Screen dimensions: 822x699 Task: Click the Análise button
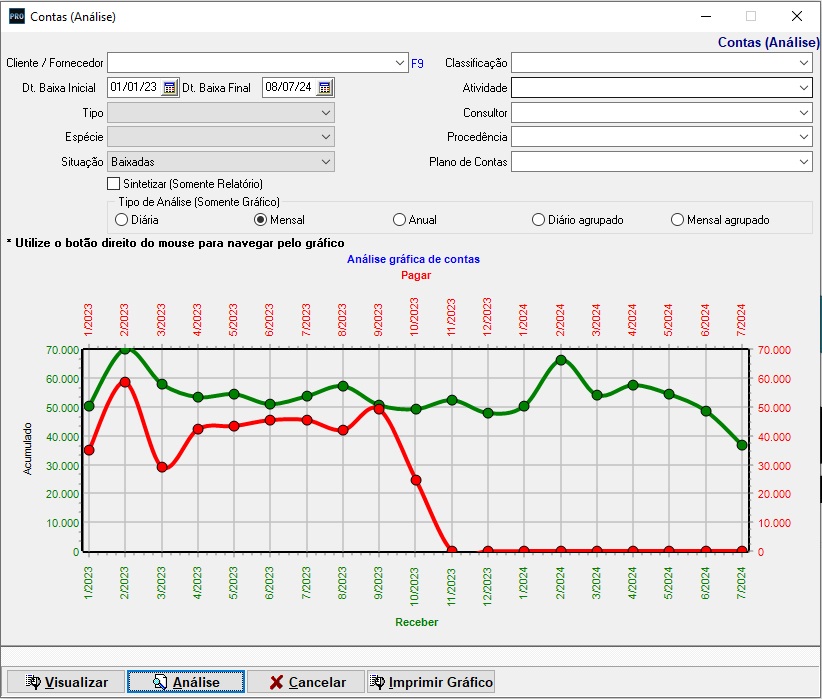[x=186, y=682]
